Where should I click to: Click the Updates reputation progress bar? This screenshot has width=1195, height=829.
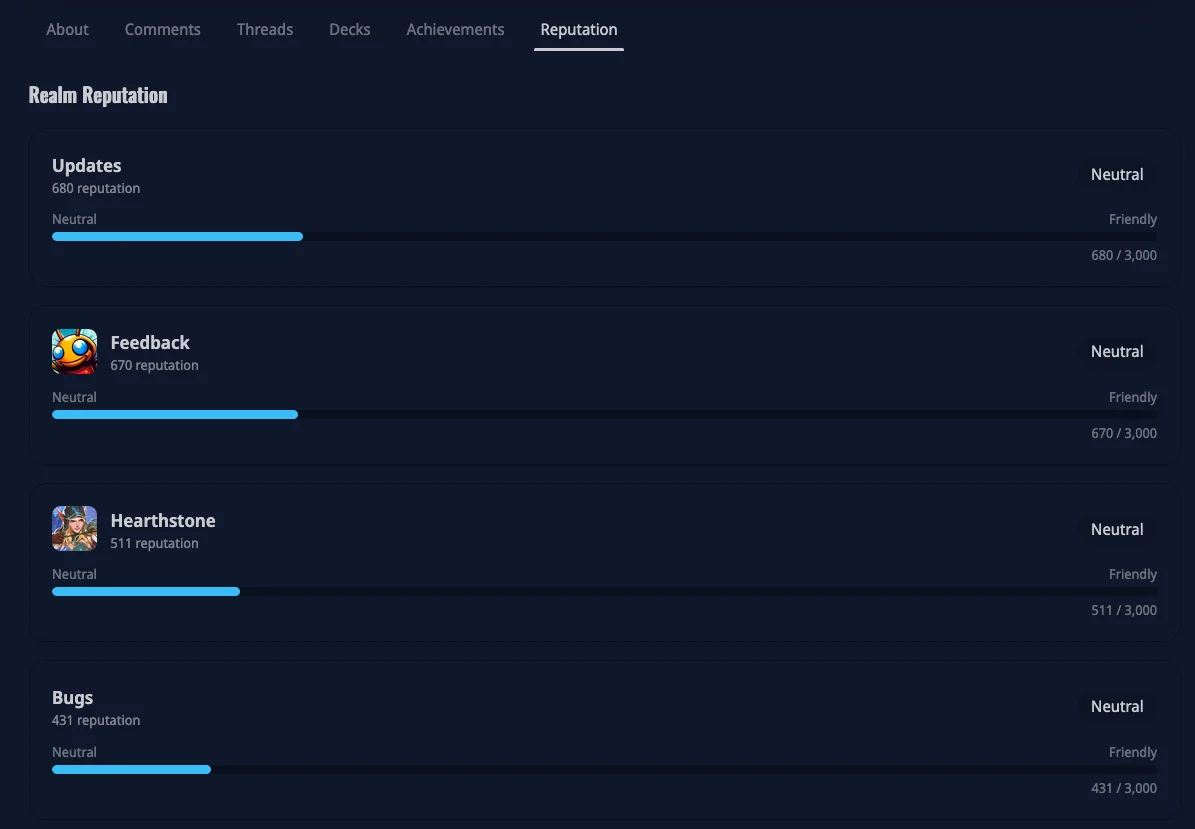pos(604,237)
